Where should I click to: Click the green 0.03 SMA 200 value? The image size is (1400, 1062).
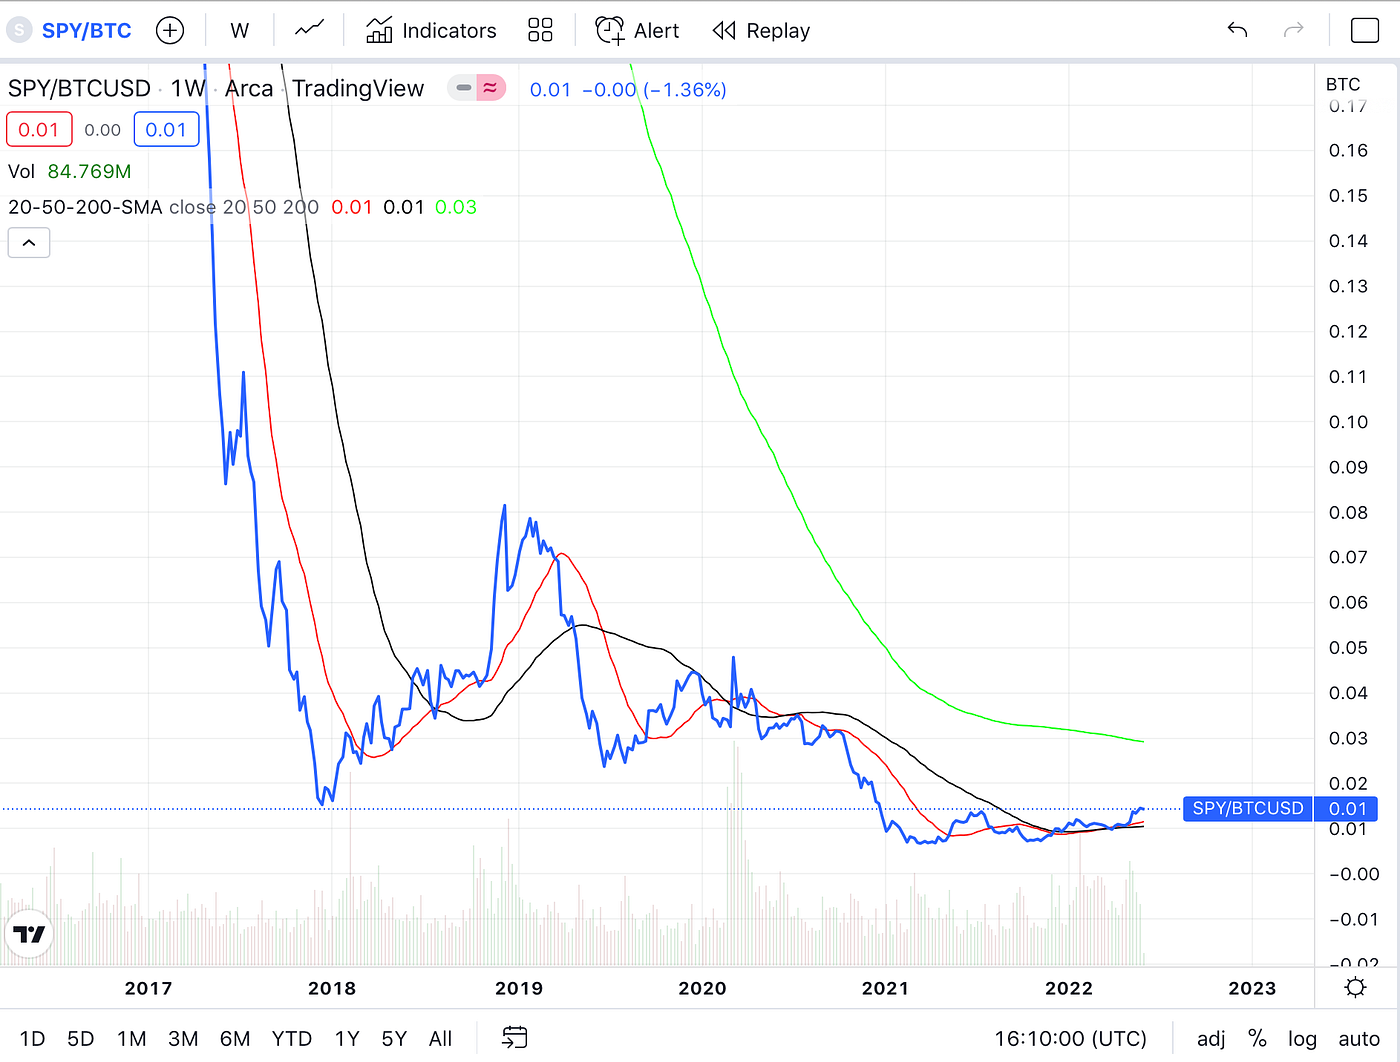tap(456, 207)
